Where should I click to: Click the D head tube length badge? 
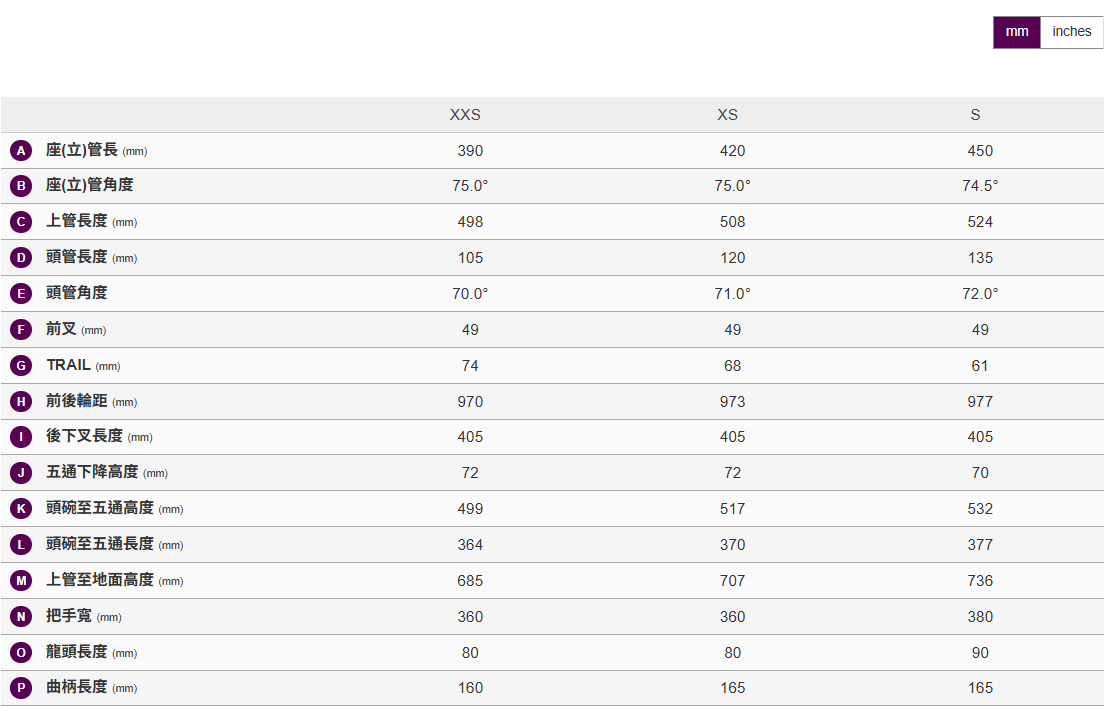[21, 258]
